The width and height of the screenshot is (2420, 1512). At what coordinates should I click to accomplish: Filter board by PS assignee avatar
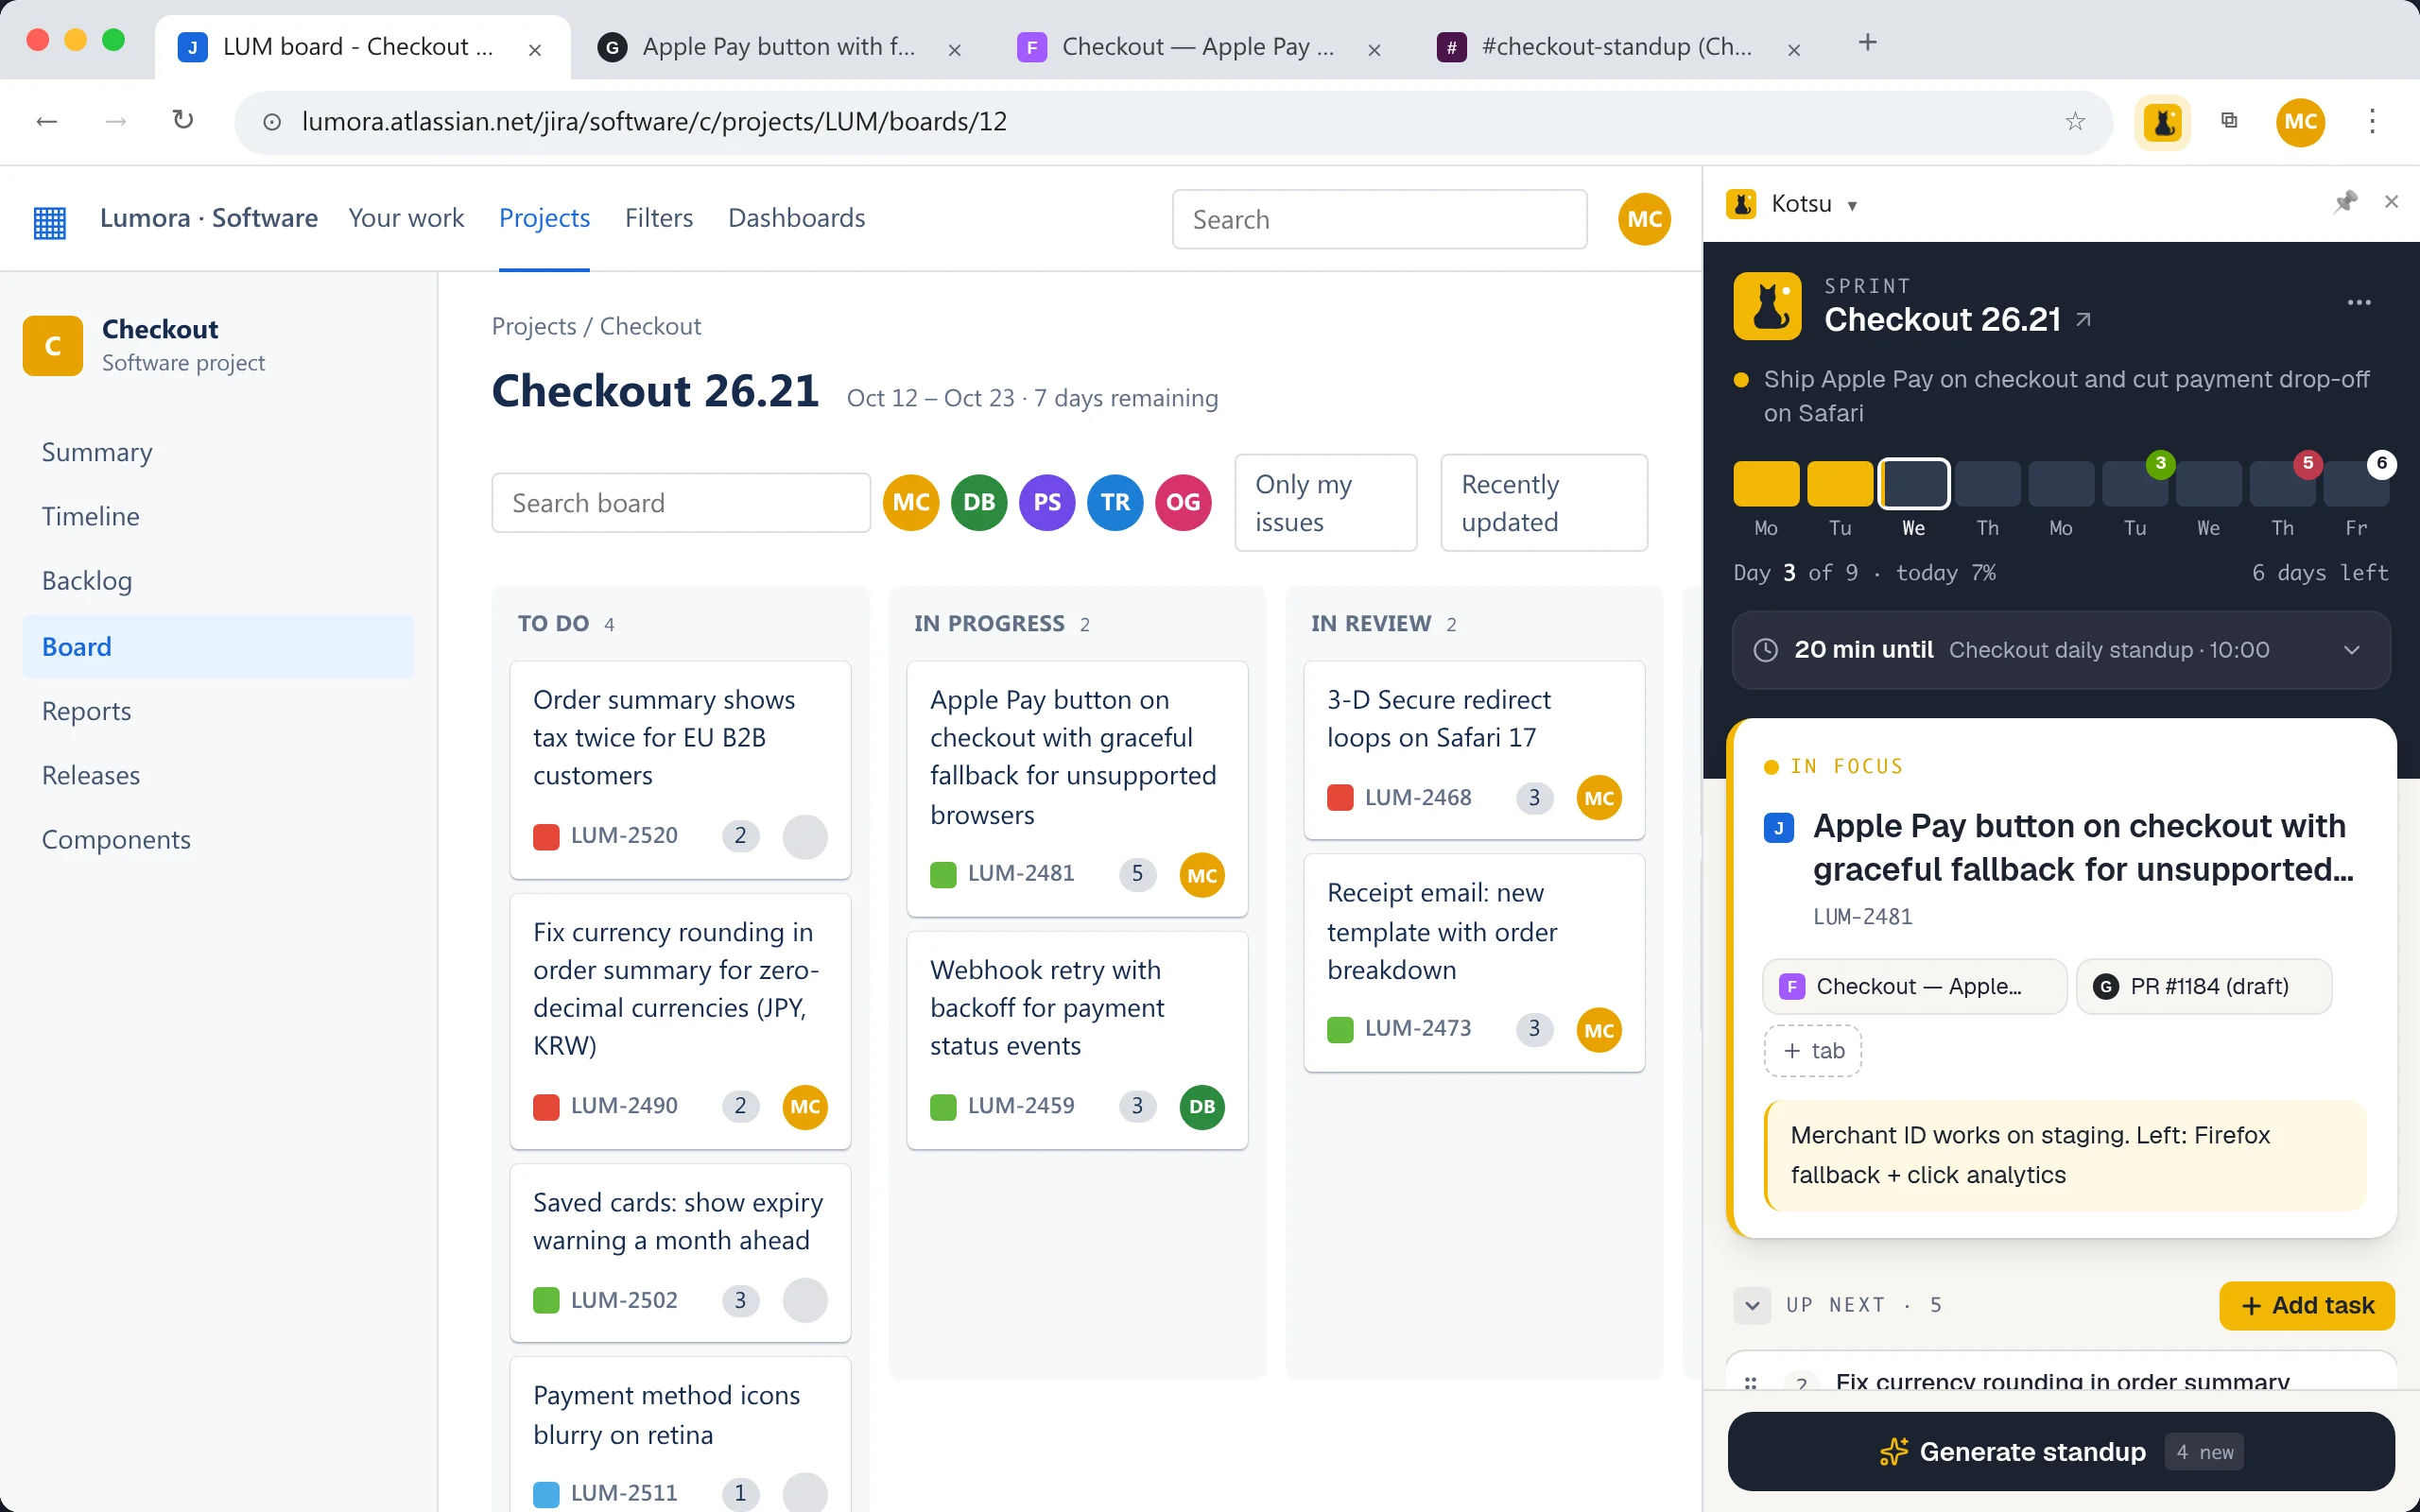click(1046, 502)
